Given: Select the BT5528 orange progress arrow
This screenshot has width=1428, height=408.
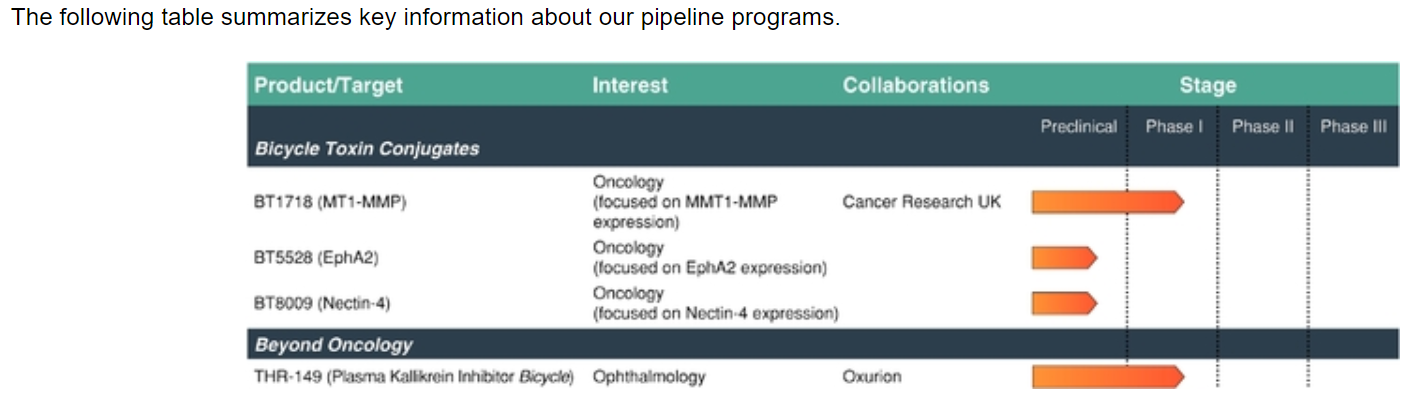Looking at the screenshot, I should 1065,258.
